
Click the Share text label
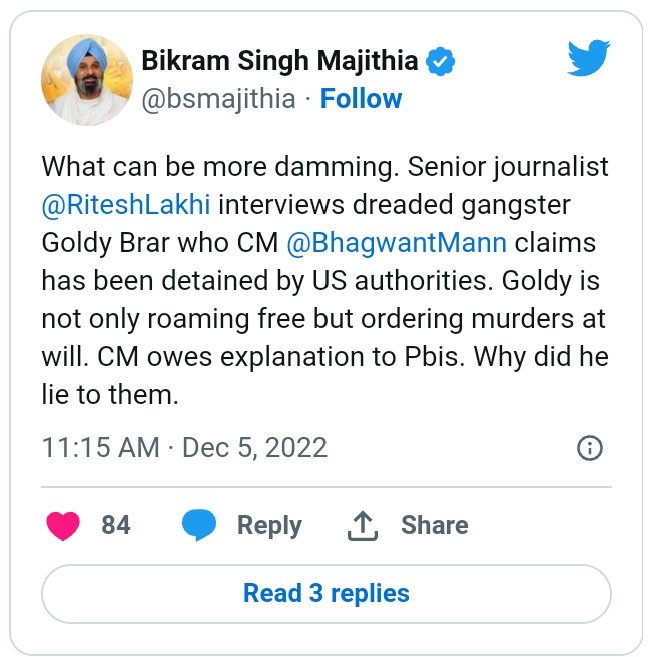click(x=434, y=525)
